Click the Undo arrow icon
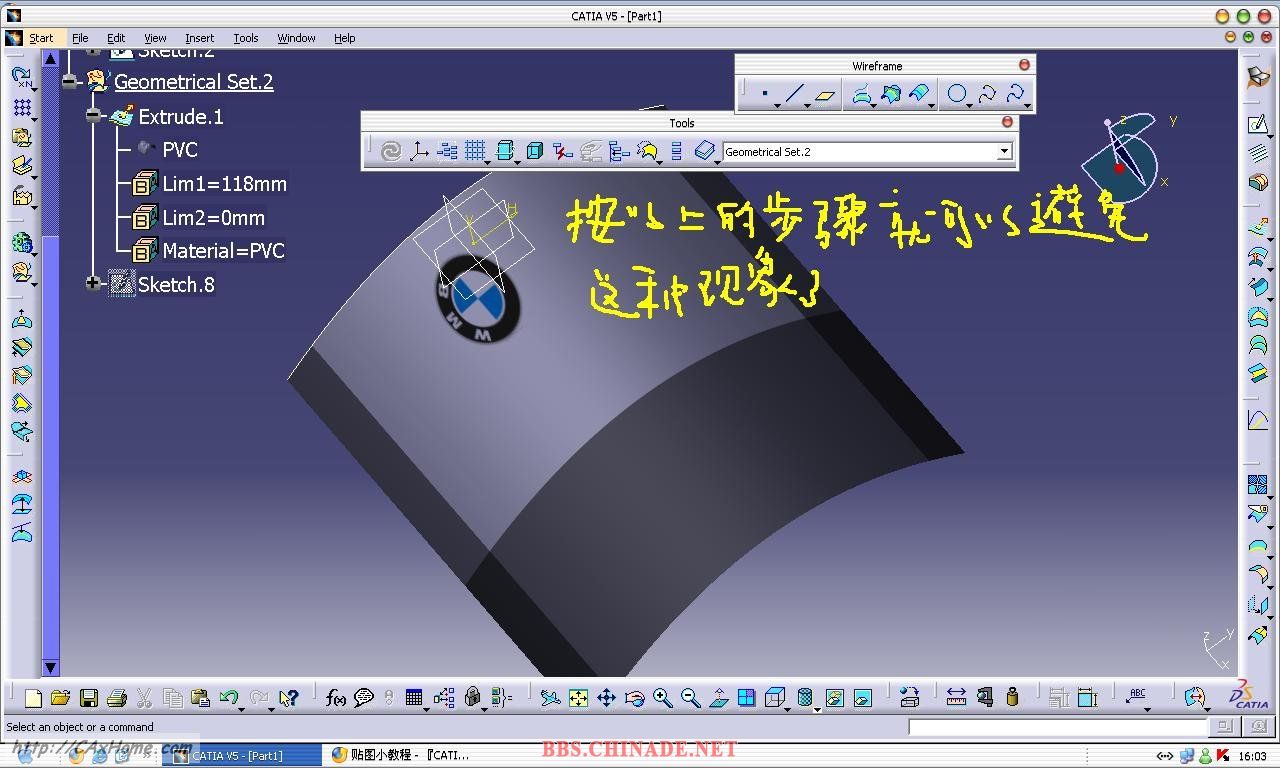 (x=228, y=698)
